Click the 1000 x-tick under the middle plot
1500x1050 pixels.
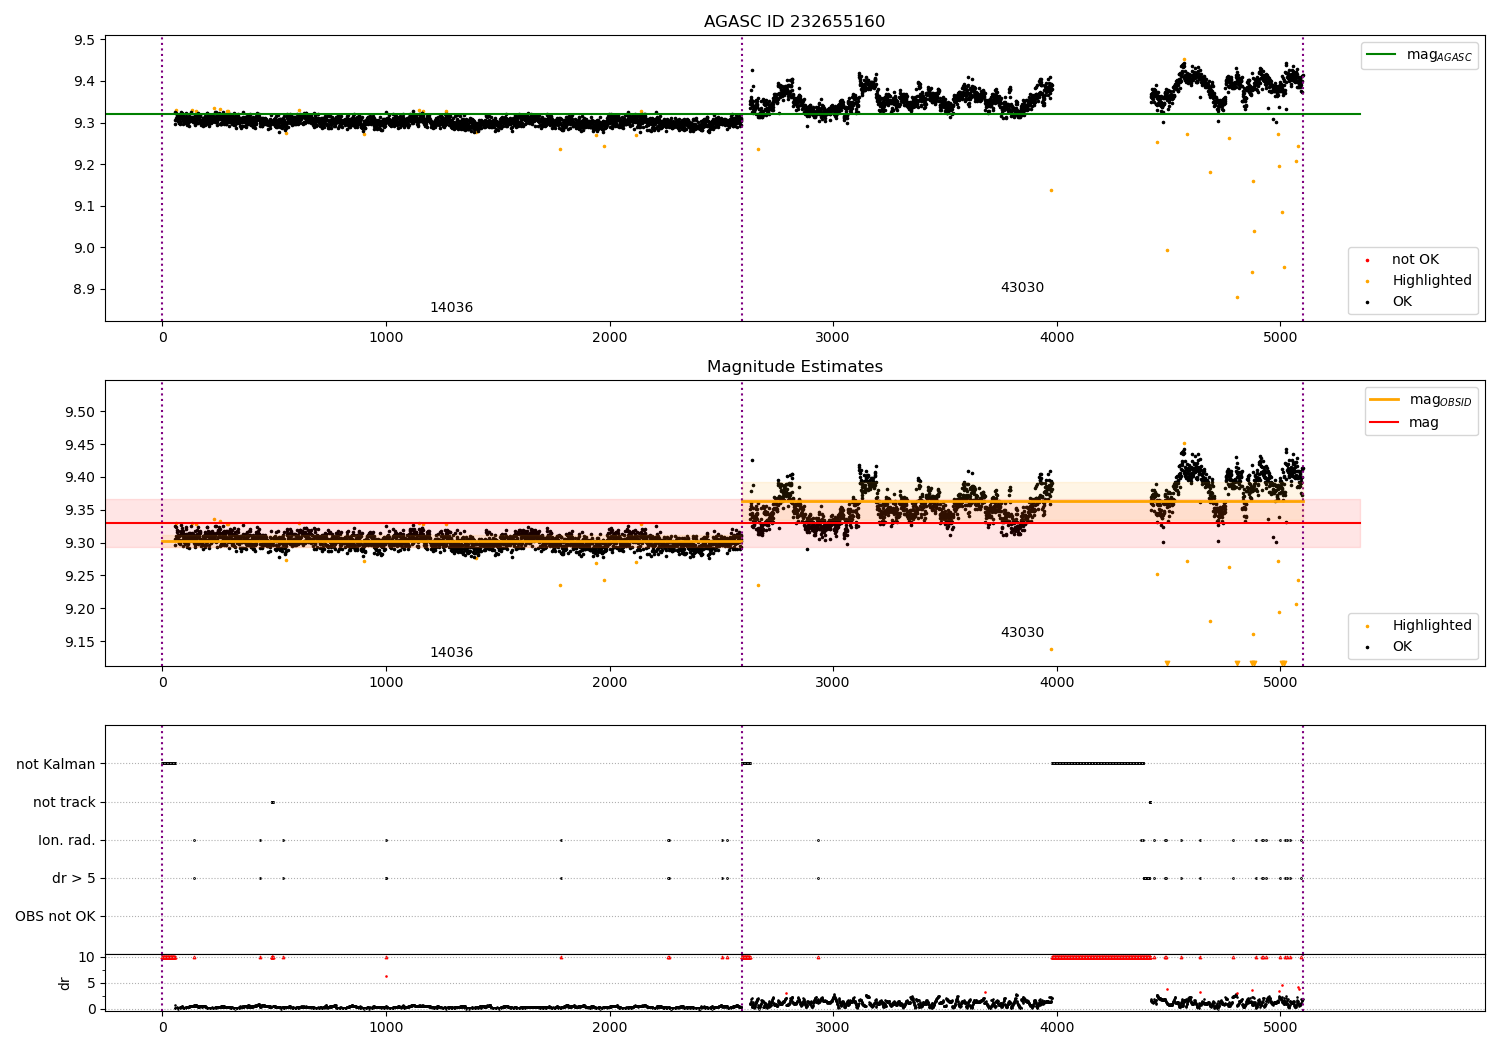[x=386, y=682]
